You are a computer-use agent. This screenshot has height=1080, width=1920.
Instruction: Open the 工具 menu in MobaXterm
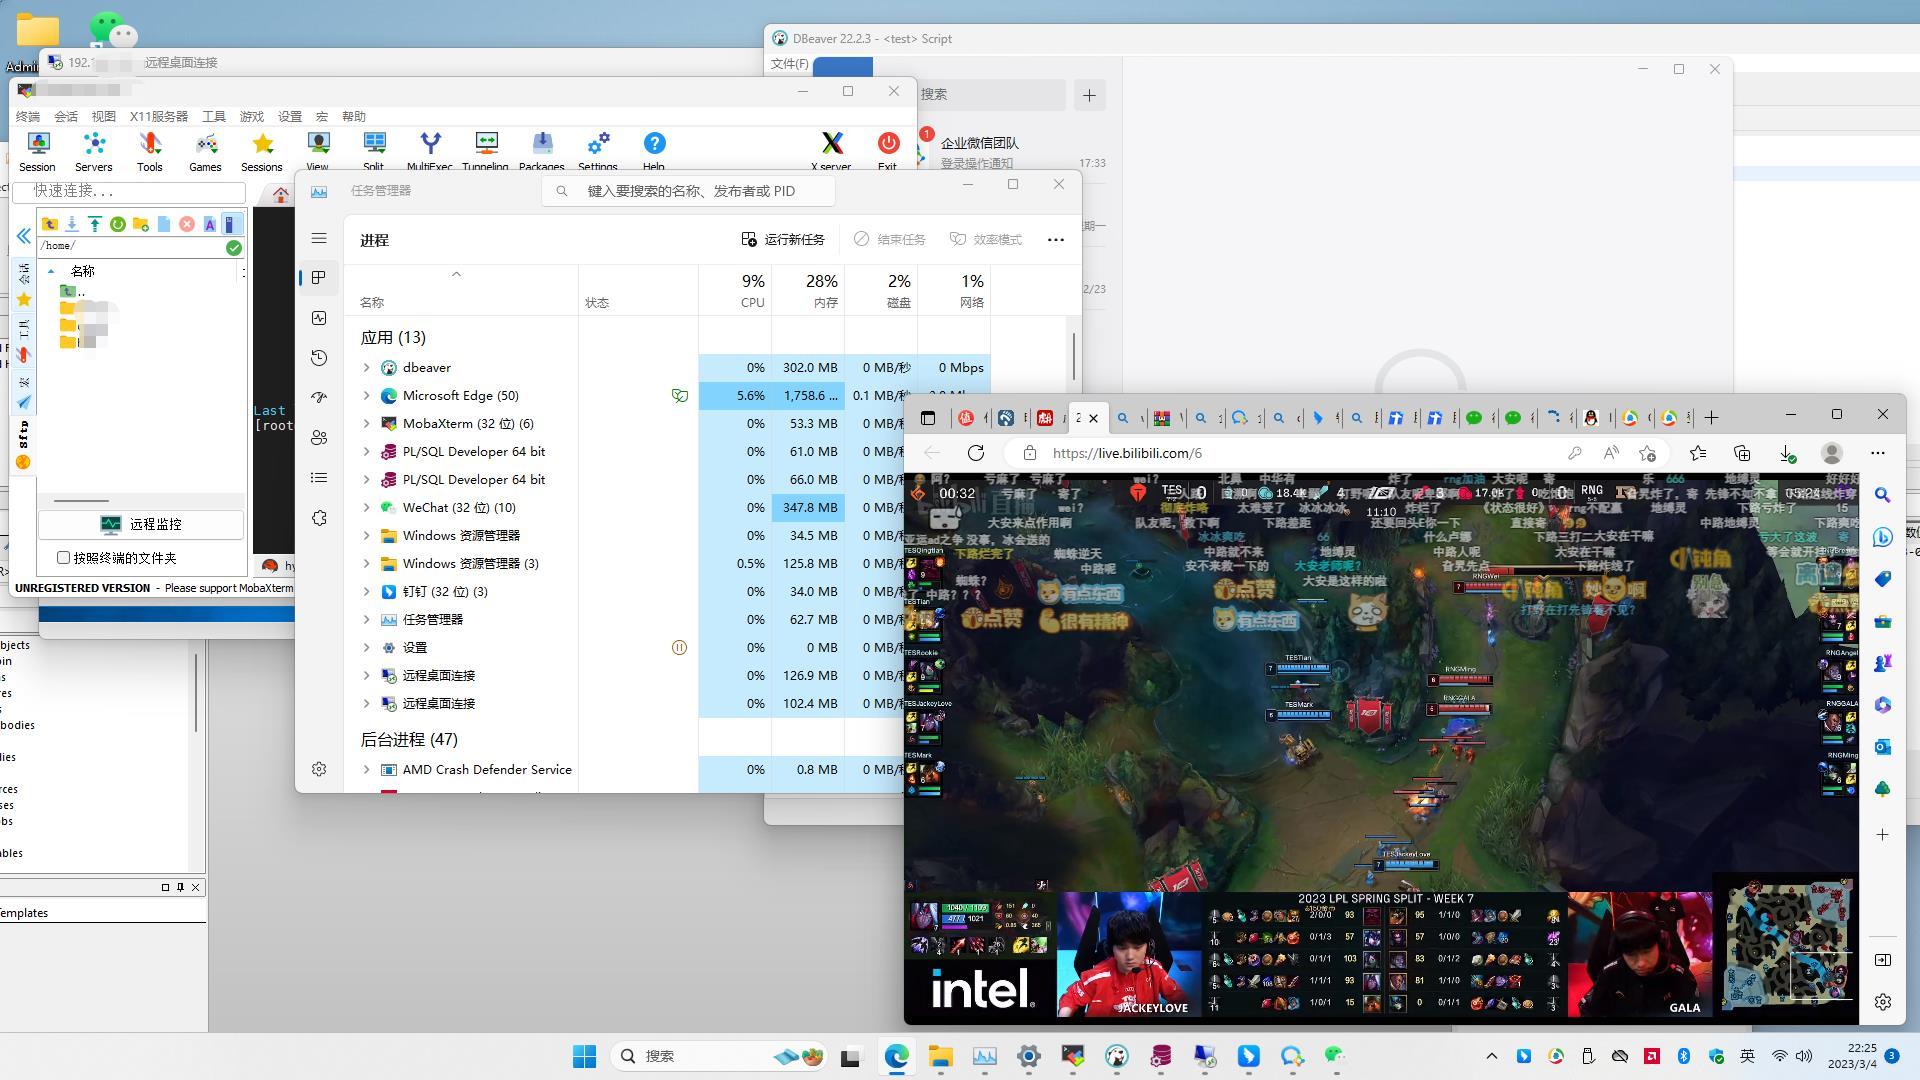(212, 116)
